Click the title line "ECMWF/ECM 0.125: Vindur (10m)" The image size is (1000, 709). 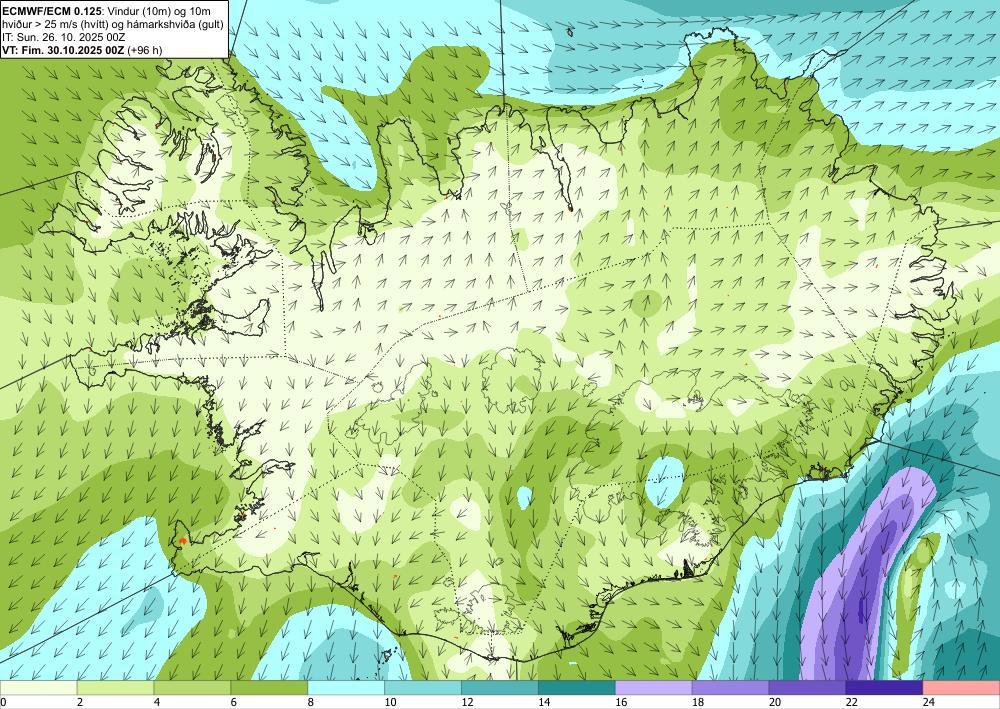point(85,11)
